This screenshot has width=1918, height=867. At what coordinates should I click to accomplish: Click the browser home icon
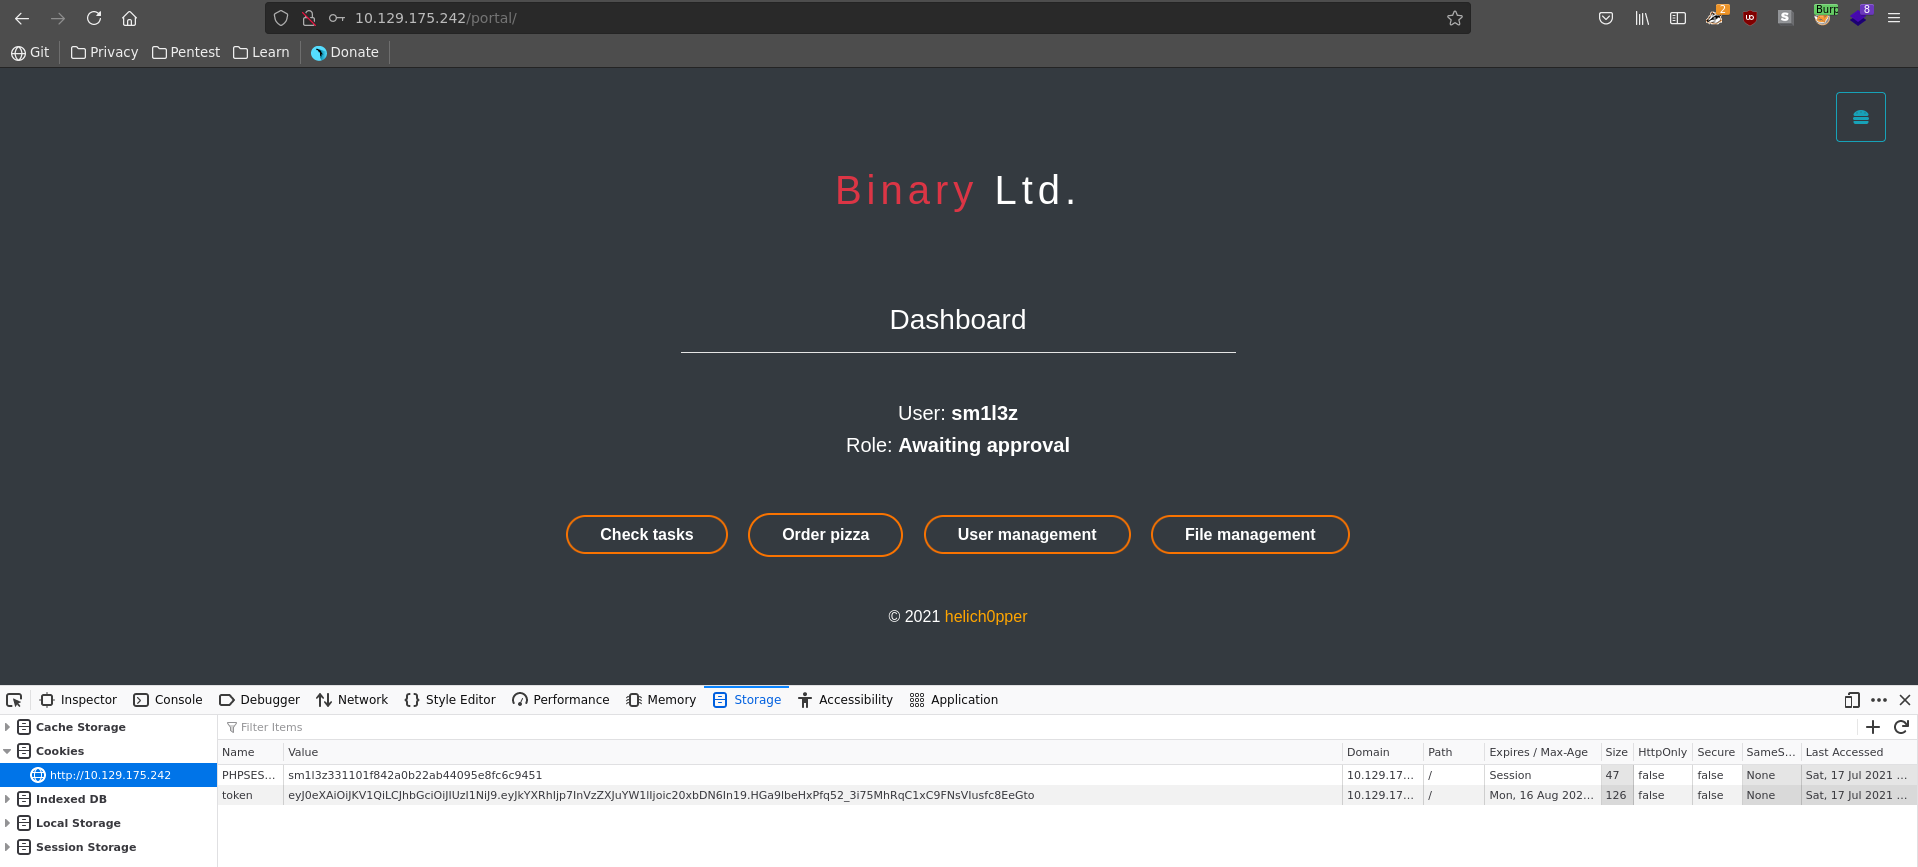click(129, 18)
